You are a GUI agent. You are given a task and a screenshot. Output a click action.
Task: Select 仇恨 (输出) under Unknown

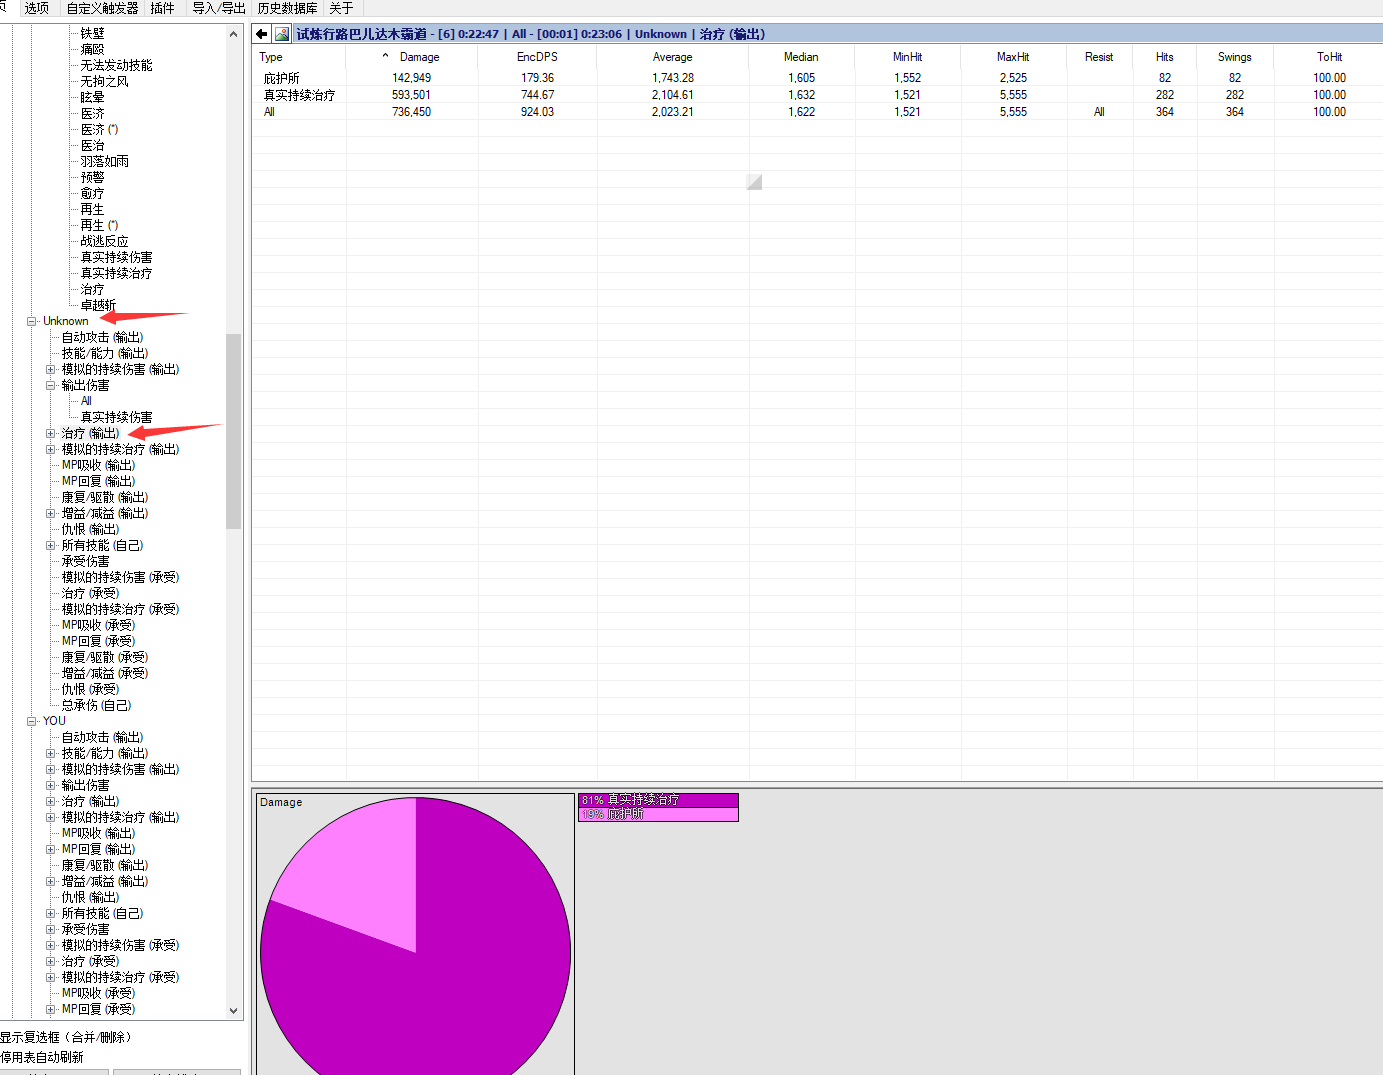90,529
